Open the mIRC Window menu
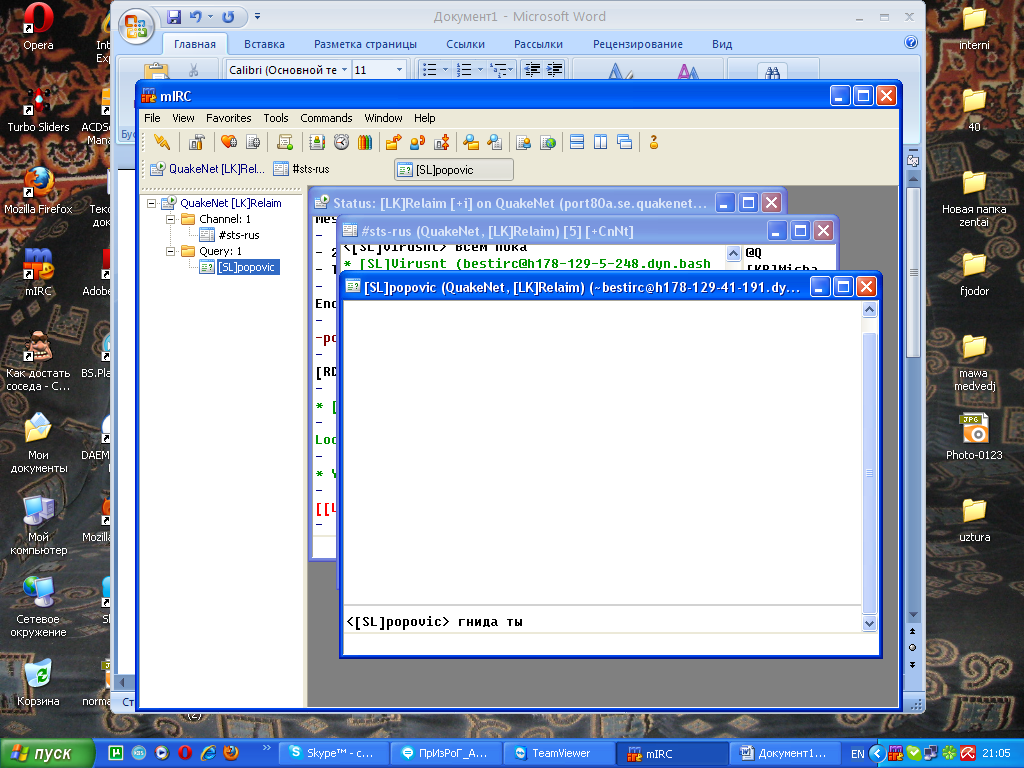The width and height of the screenshot is (1024, 768). (383, 118)
